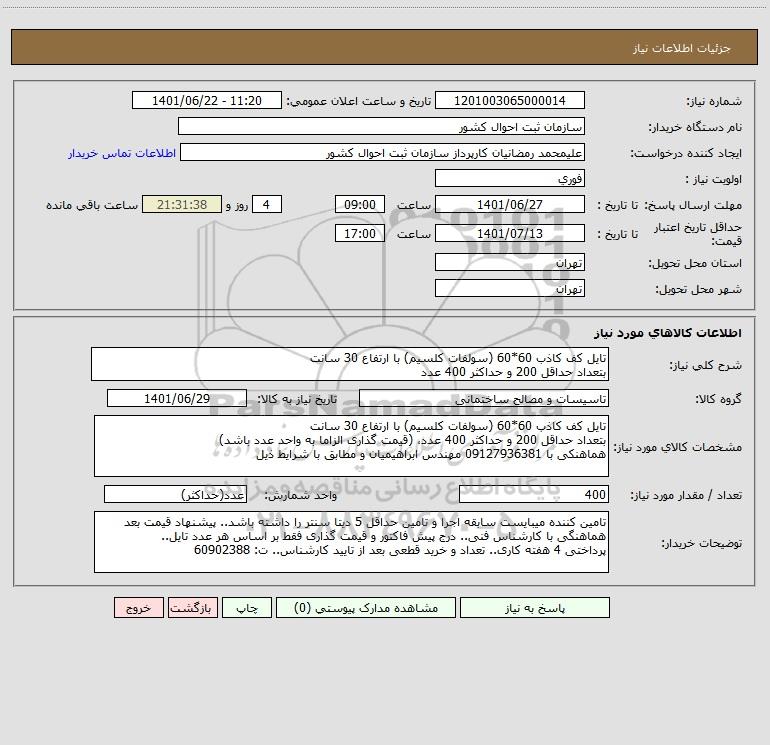This screenshot has width=770, height=745.
Task: Click the label 'تاریخ و ساعت اعلان عمومی:'
Action: point(359,102)
